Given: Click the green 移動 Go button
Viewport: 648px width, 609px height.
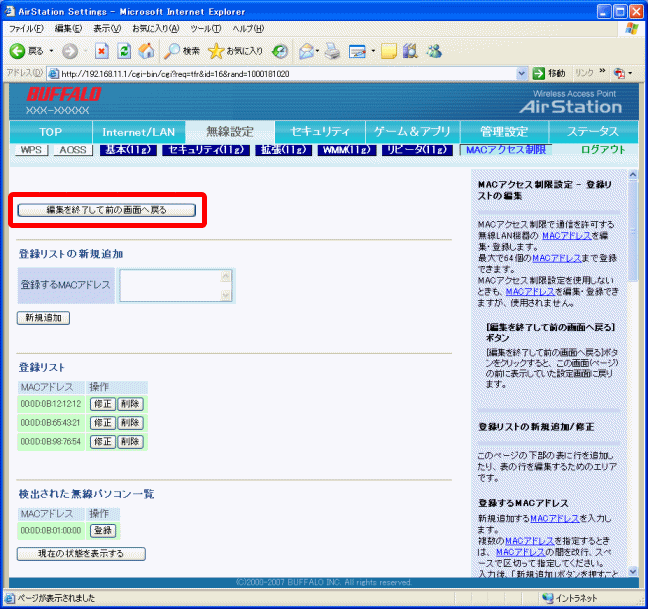Looking at the screenshot, I should point(549,74).
